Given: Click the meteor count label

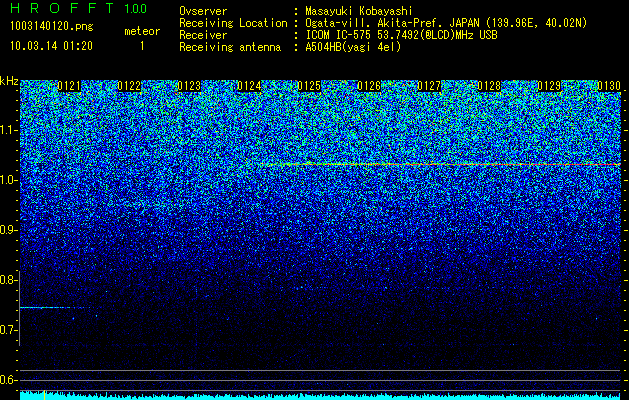Looking at the screenshot, I should pos(142,31).
